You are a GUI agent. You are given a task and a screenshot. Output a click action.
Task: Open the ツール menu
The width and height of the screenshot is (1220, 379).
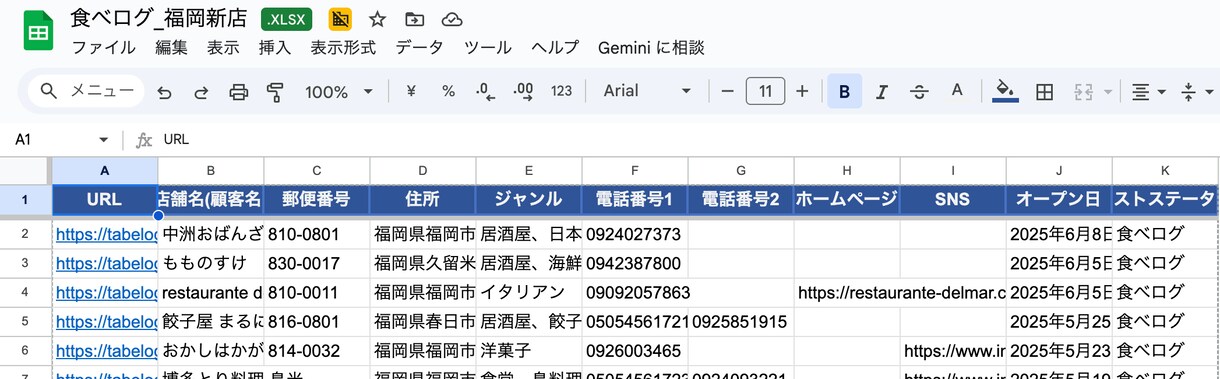click(x=488, y=47)
